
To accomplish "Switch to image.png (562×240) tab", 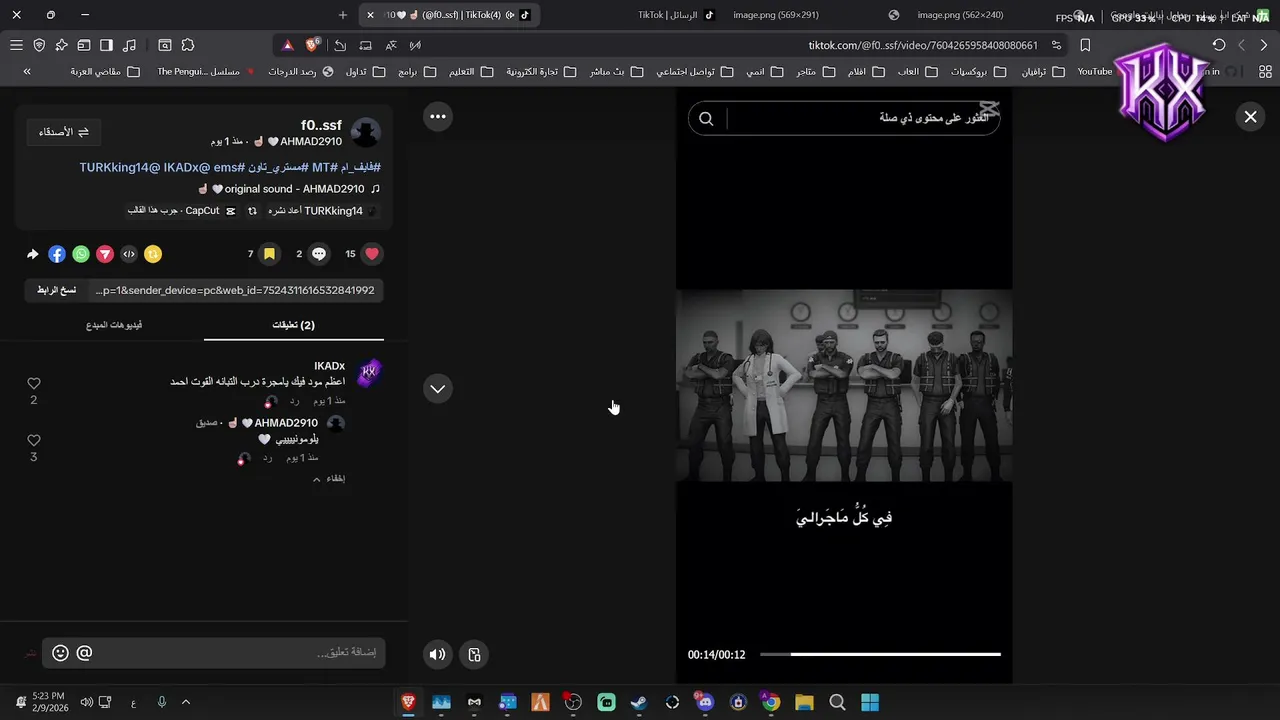I will coord(960,15).
